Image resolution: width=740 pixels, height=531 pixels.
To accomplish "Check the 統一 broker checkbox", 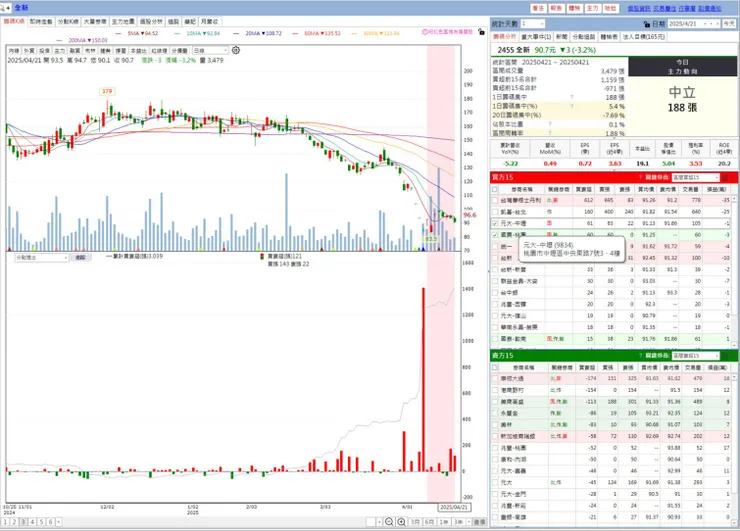I will click(x=495, y=246).
